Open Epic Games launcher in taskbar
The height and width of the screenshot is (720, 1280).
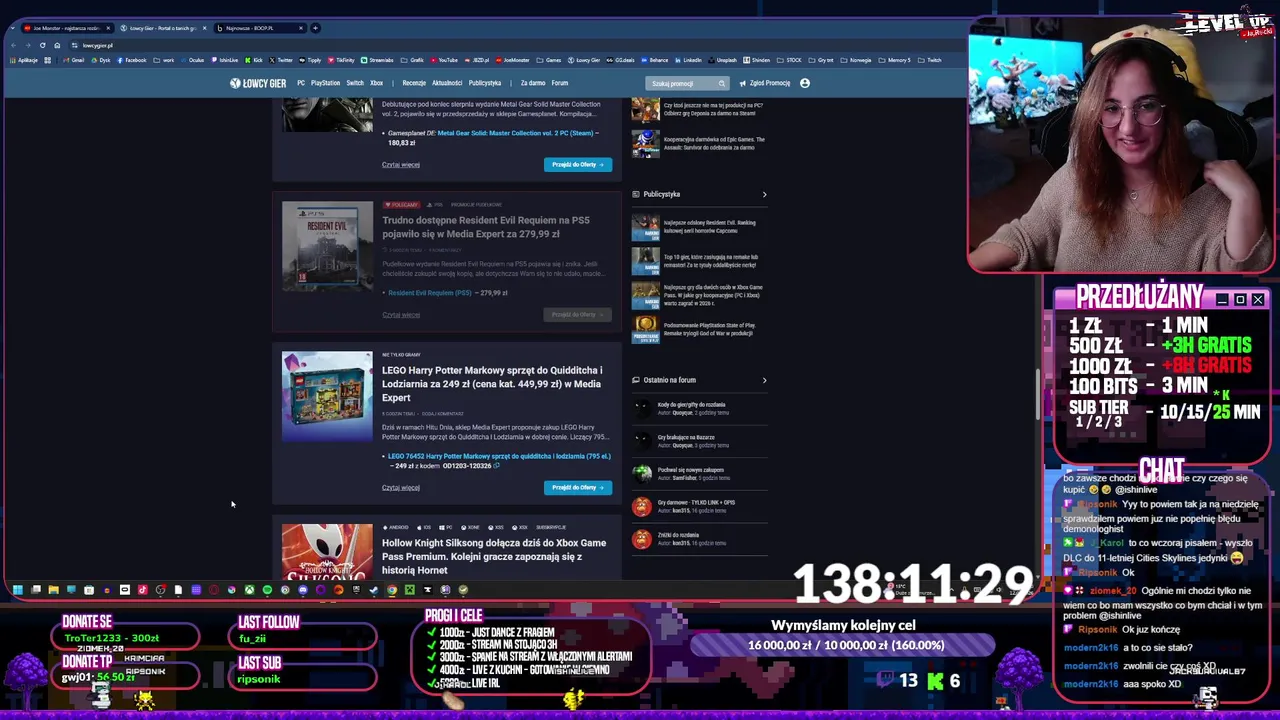tap(356, 590)
